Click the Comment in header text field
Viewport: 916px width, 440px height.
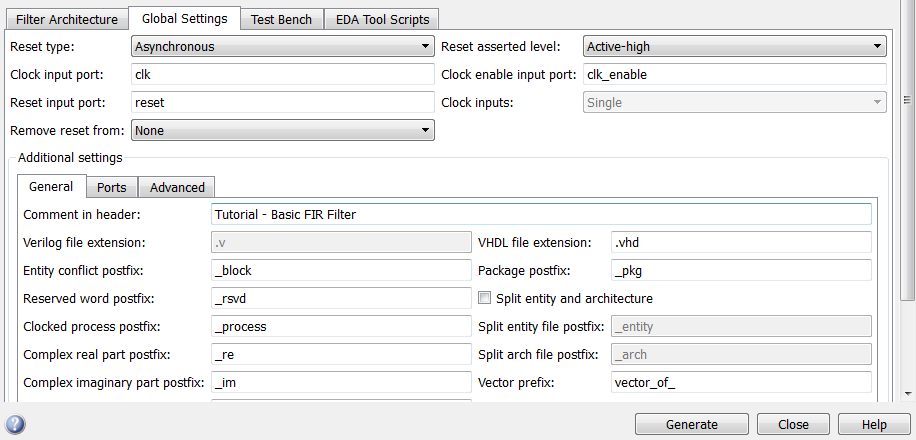pos(541,214)
